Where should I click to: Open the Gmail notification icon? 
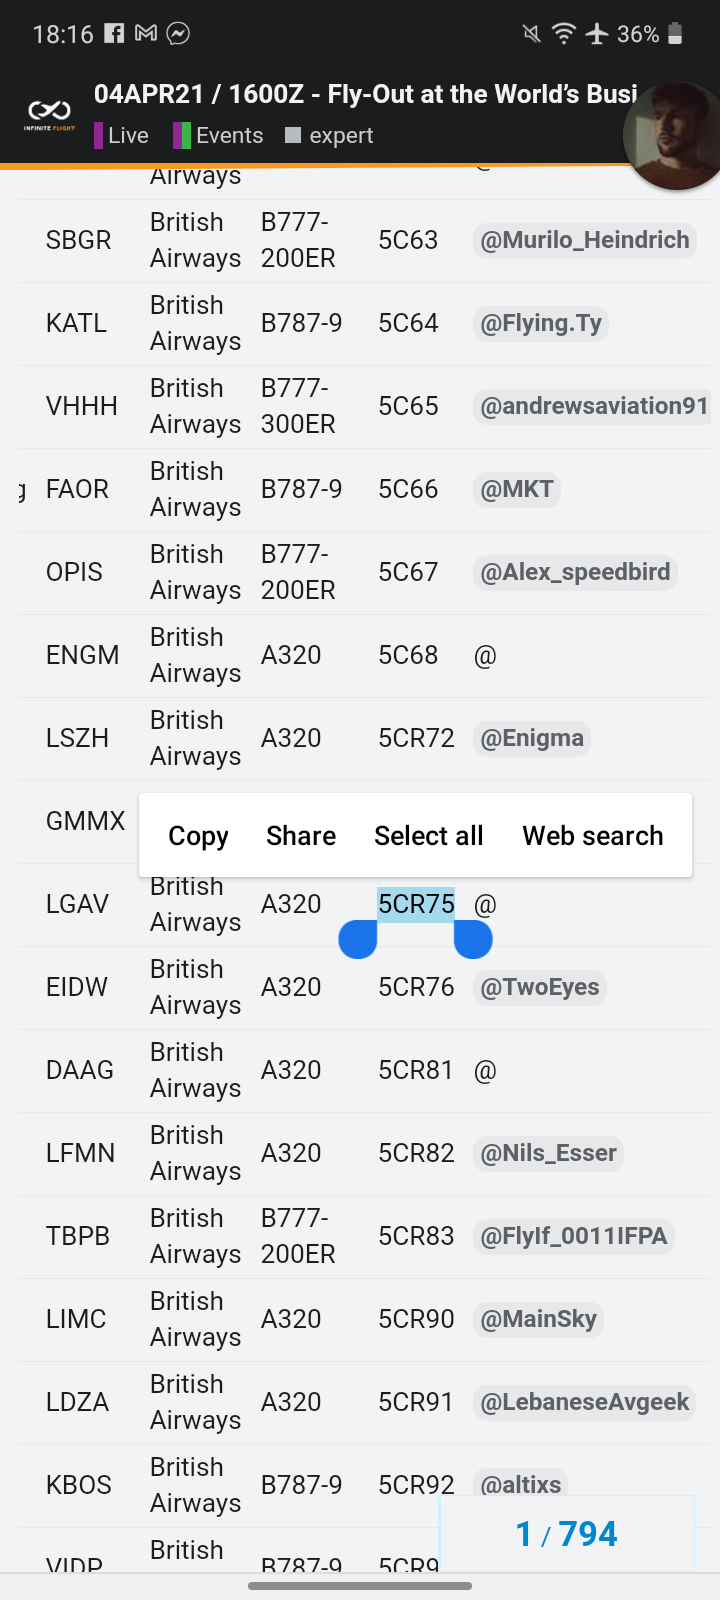(146, 33)
